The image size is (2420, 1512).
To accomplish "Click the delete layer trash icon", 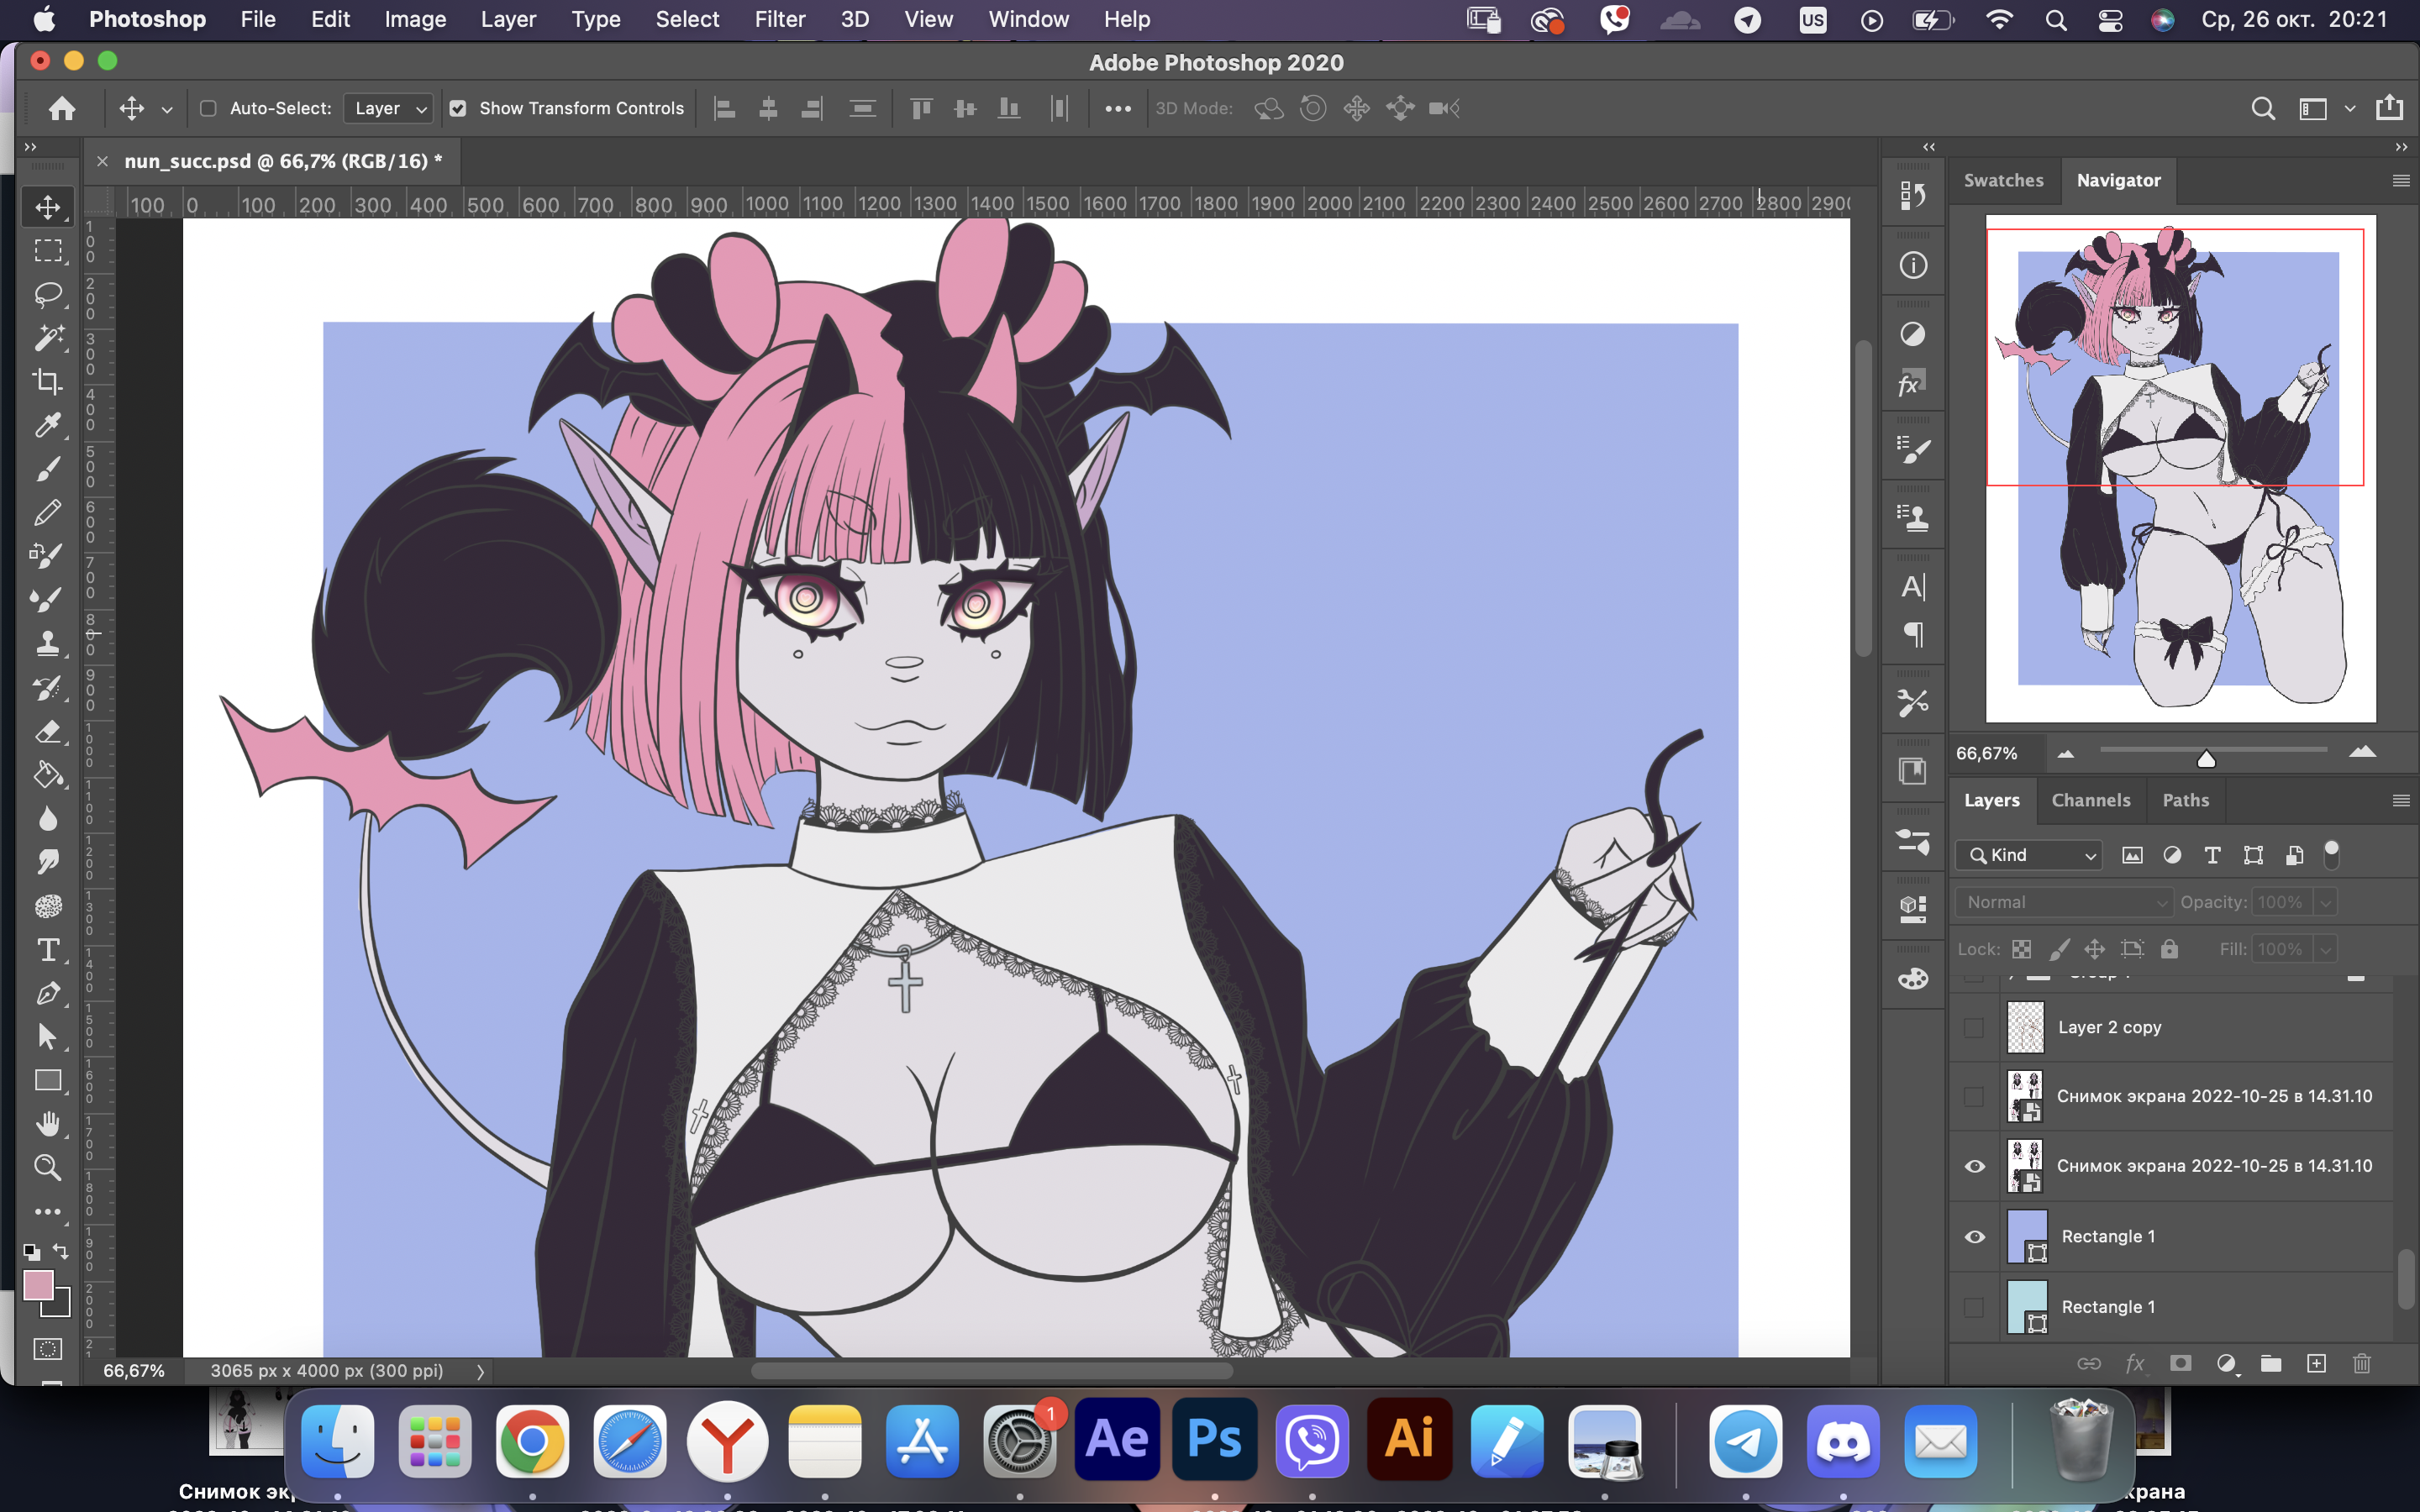I will click(x=2362, y=1363).
